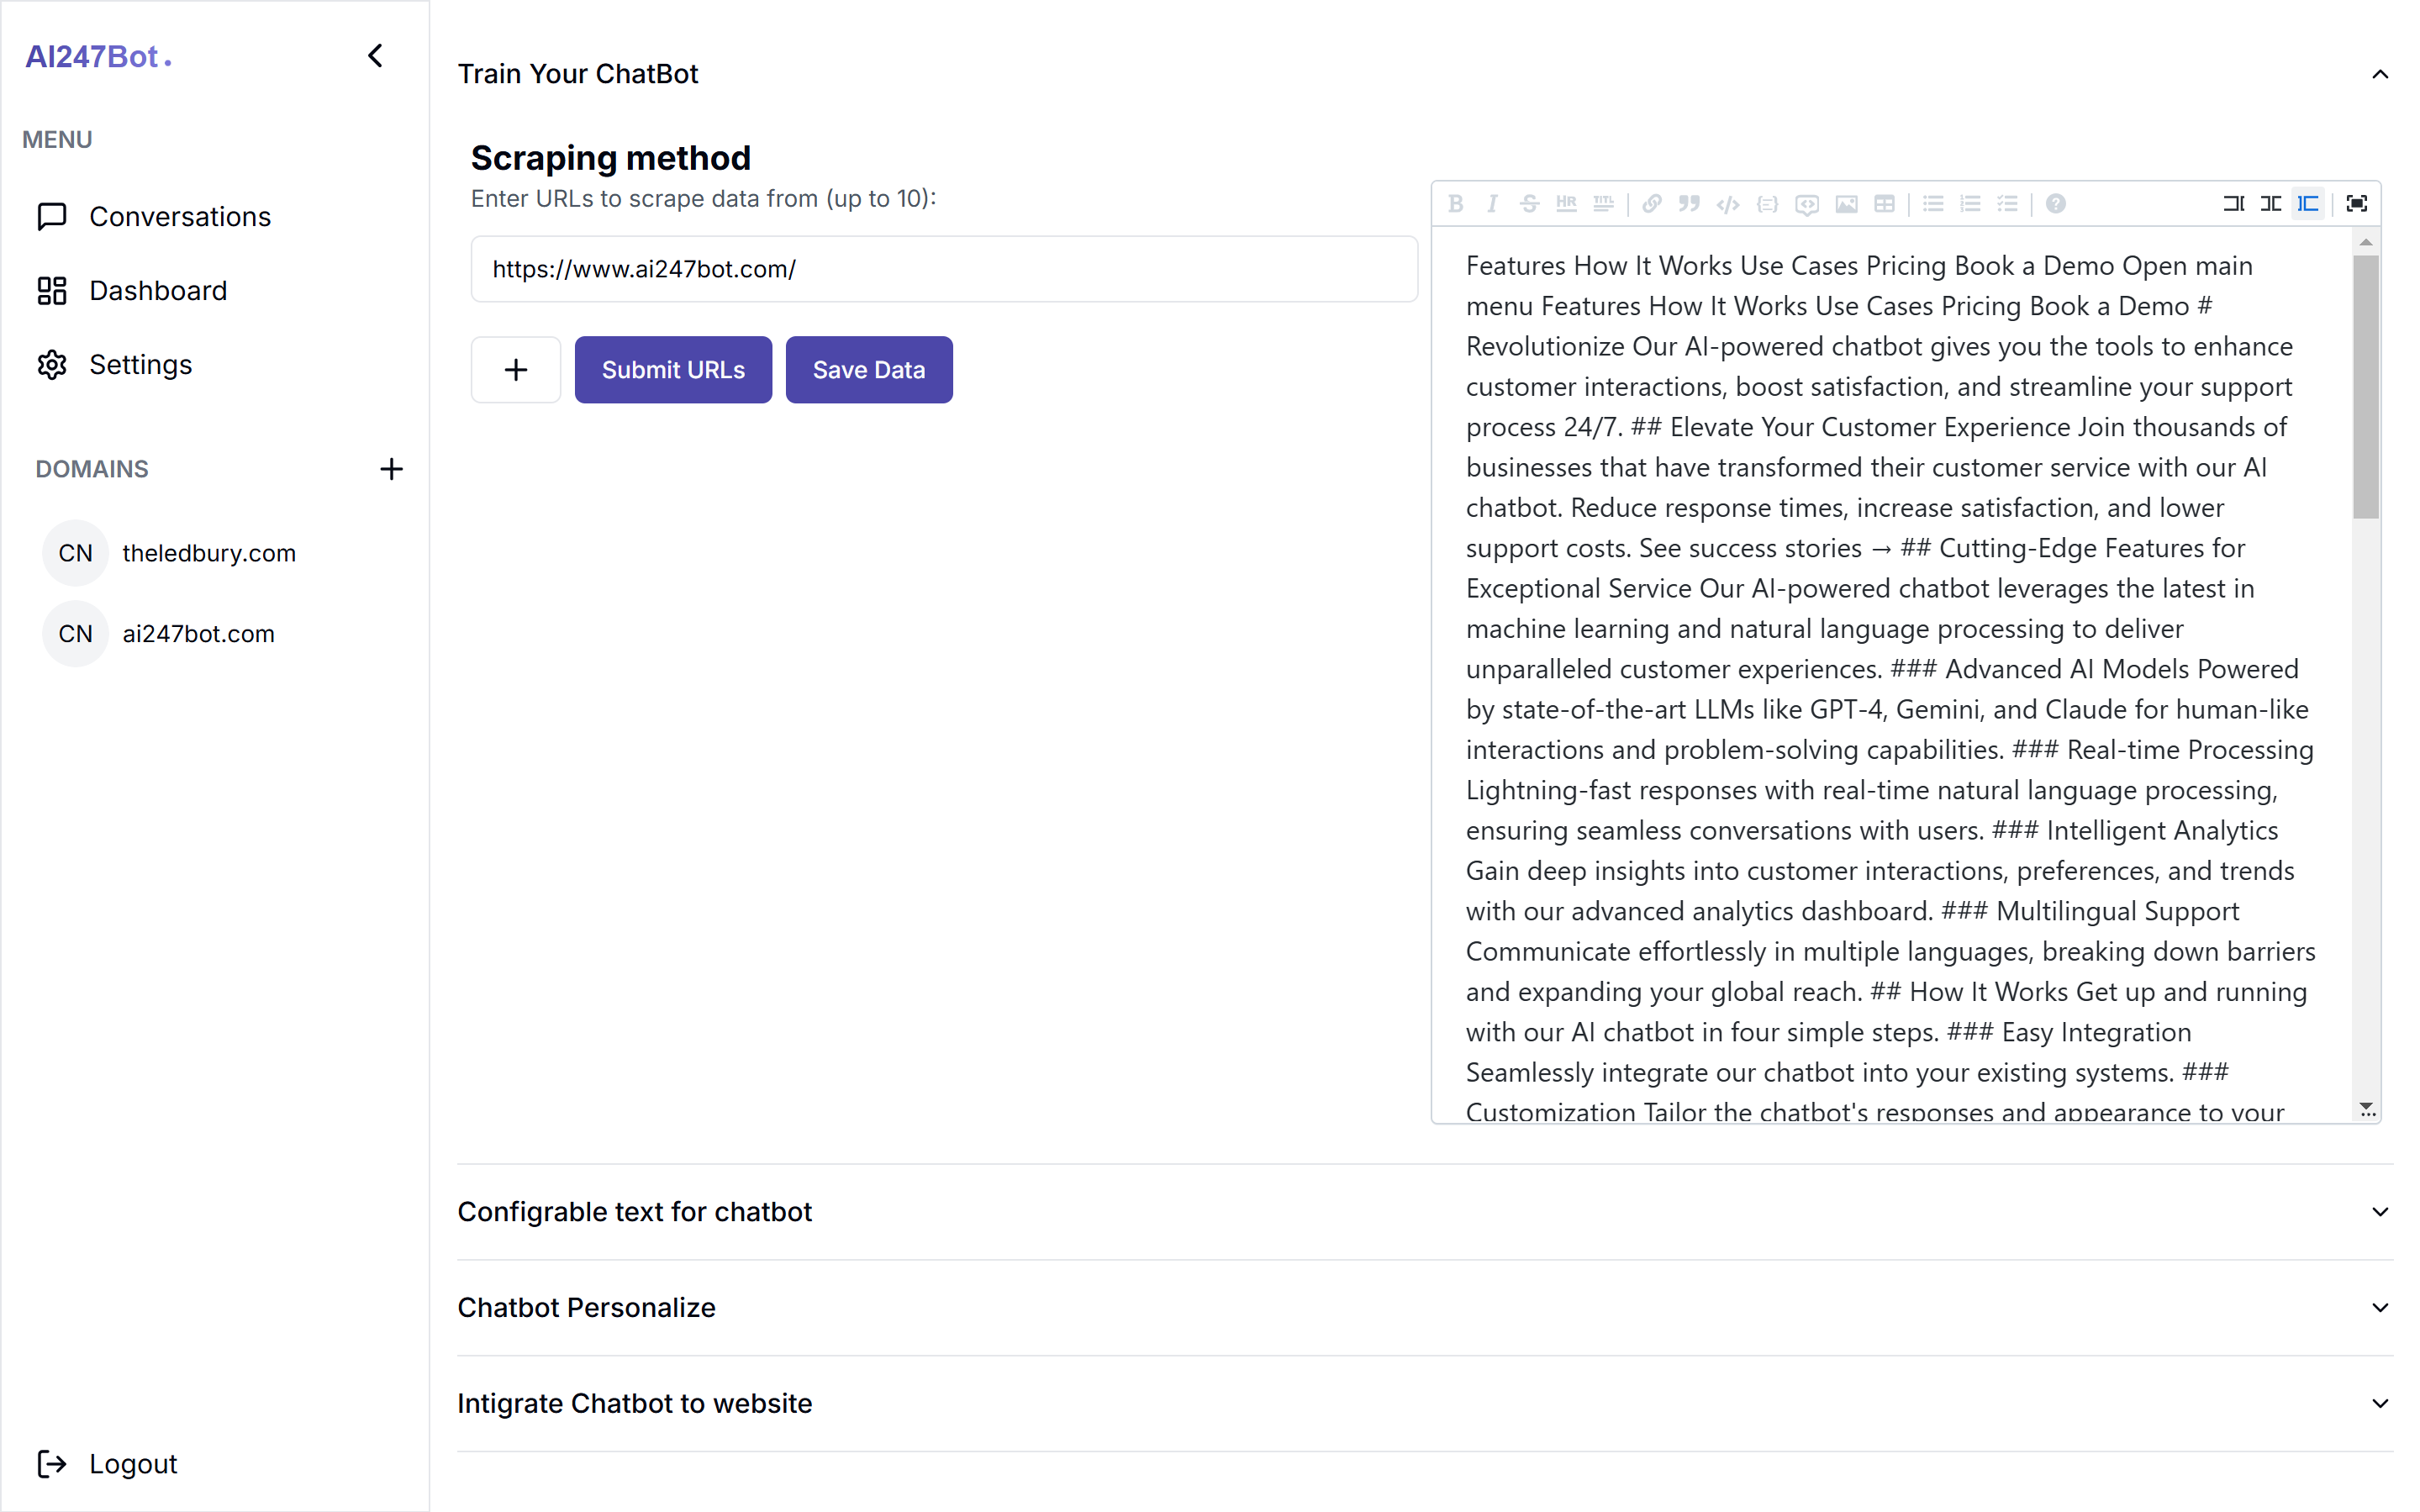Add an image via the editor toolbar
Viewport: 2420px width, 1512px height.
(x=1846, y=204)
